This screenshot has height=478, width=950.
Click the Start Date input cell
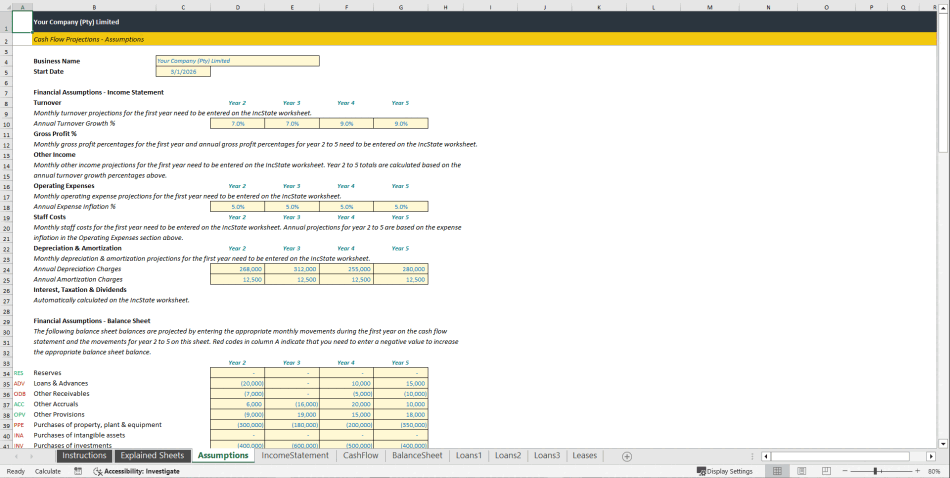(x=183, y=71)
